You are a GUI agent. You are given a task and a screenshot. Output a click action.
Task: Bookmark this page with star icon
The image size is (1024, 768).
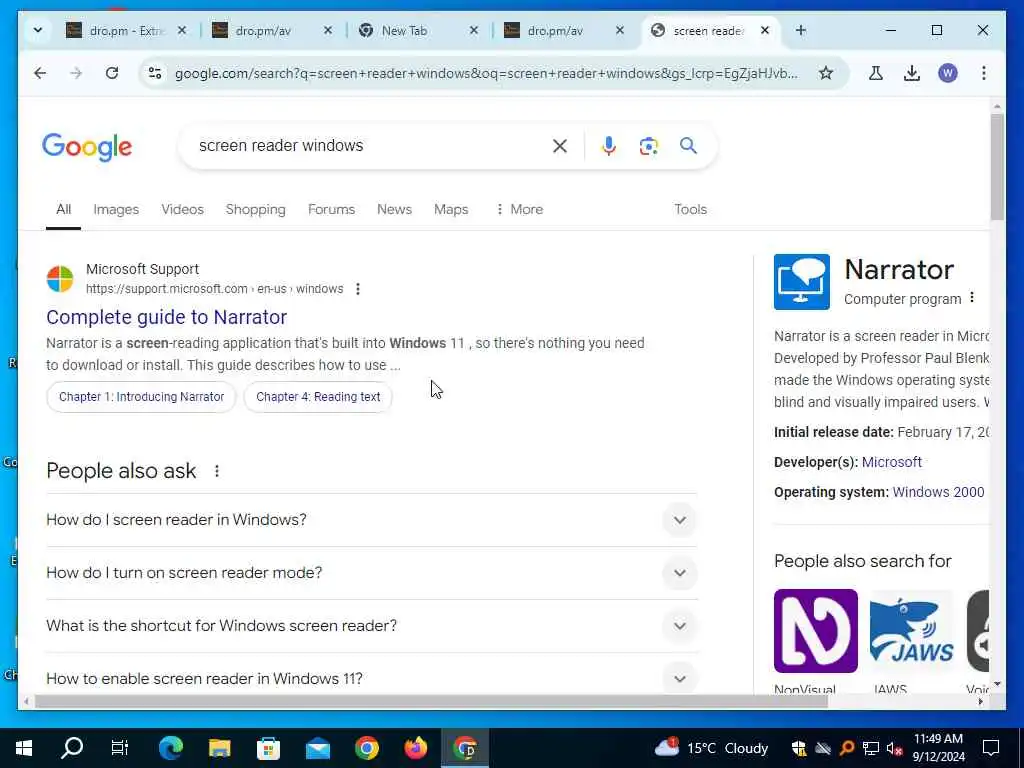click(x=826, y=73)
